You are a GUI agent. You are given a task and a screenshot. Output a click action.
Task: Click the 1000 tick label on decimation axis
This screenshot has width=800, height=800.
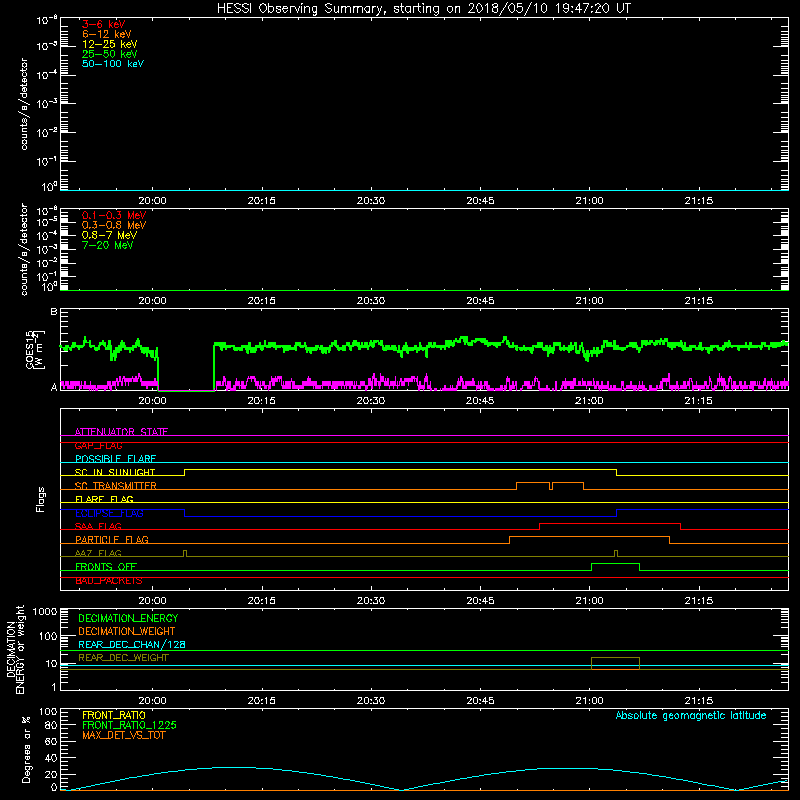click(x=45, y=611)
